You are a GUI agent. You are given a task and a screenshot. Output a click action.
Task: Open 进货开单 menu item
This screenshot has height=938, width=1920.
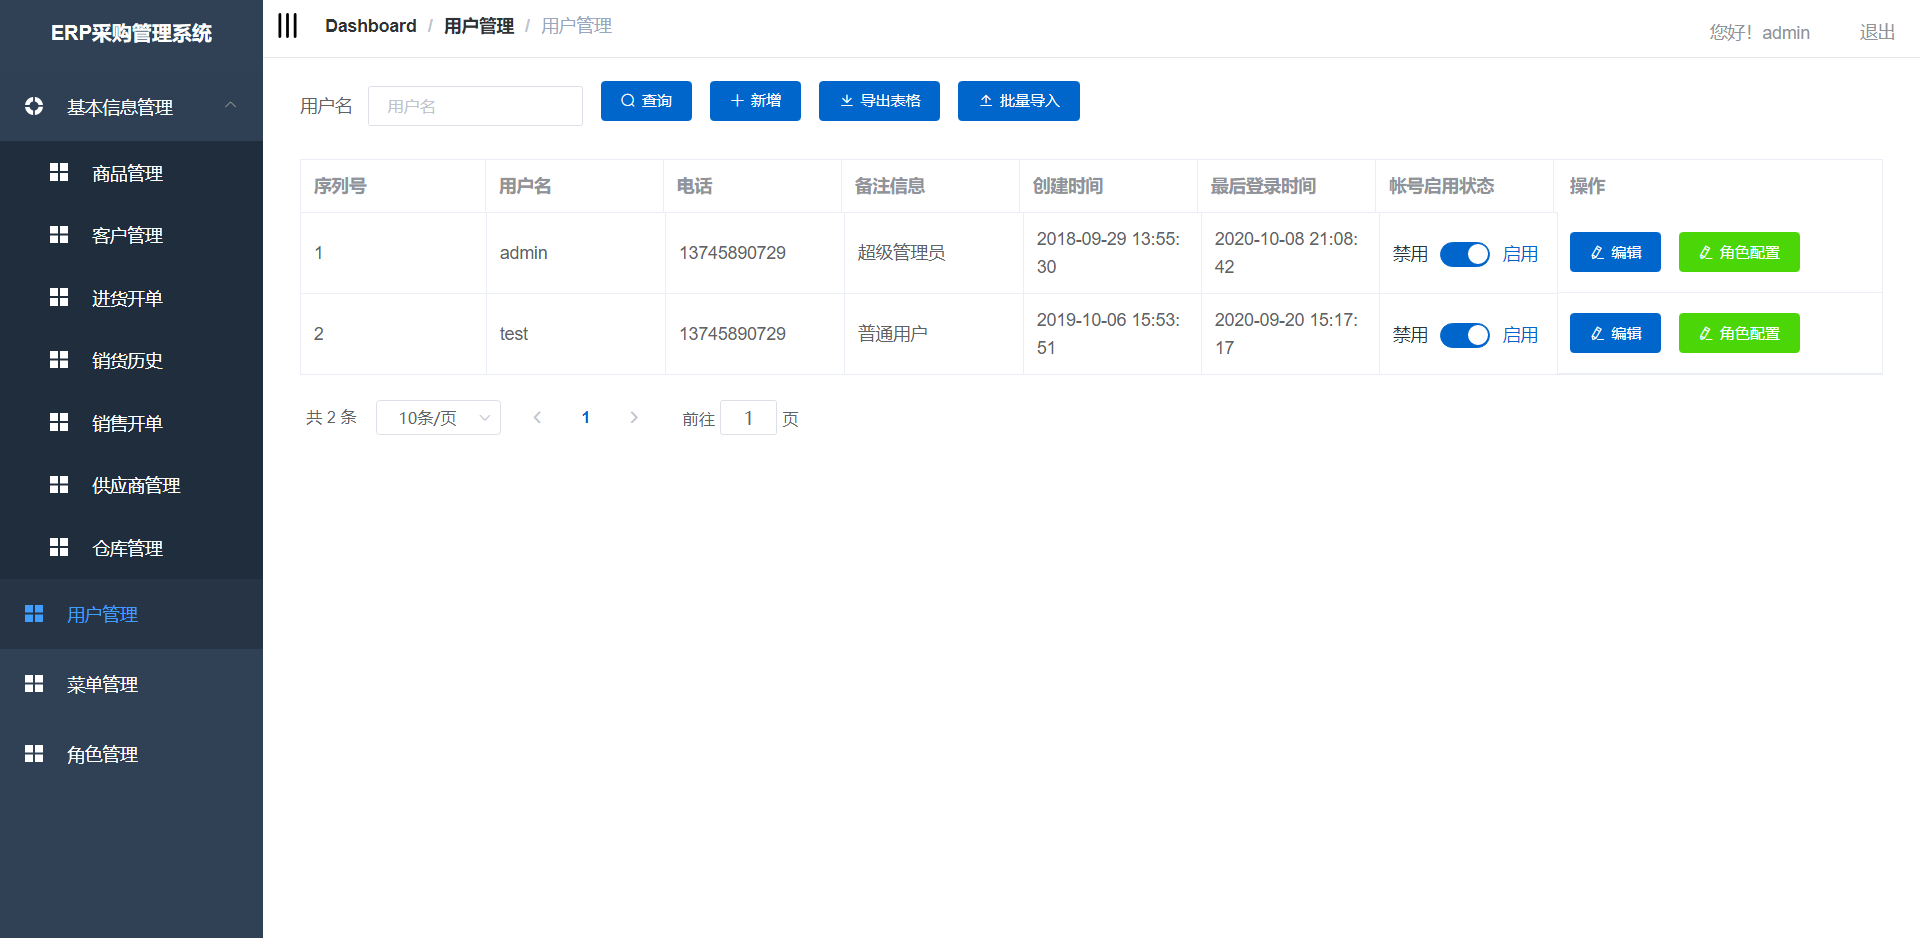point(131,298)
